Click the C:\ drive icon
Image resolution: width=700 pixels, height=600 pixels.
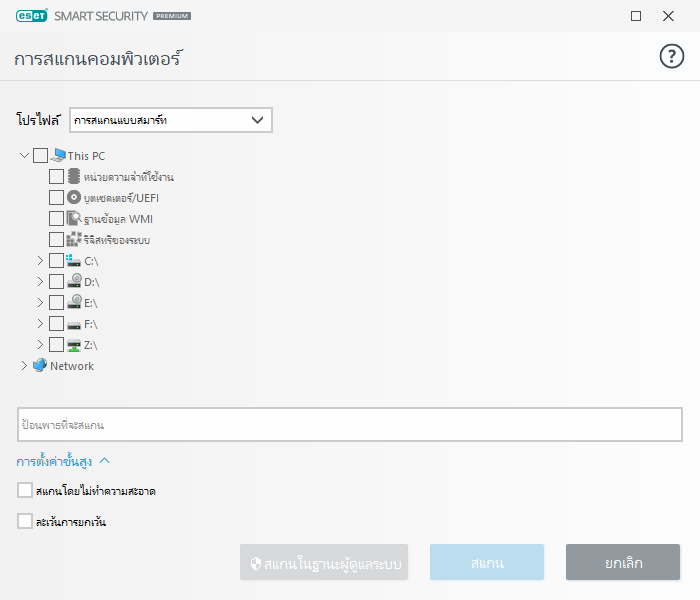(x=73, y=260)
